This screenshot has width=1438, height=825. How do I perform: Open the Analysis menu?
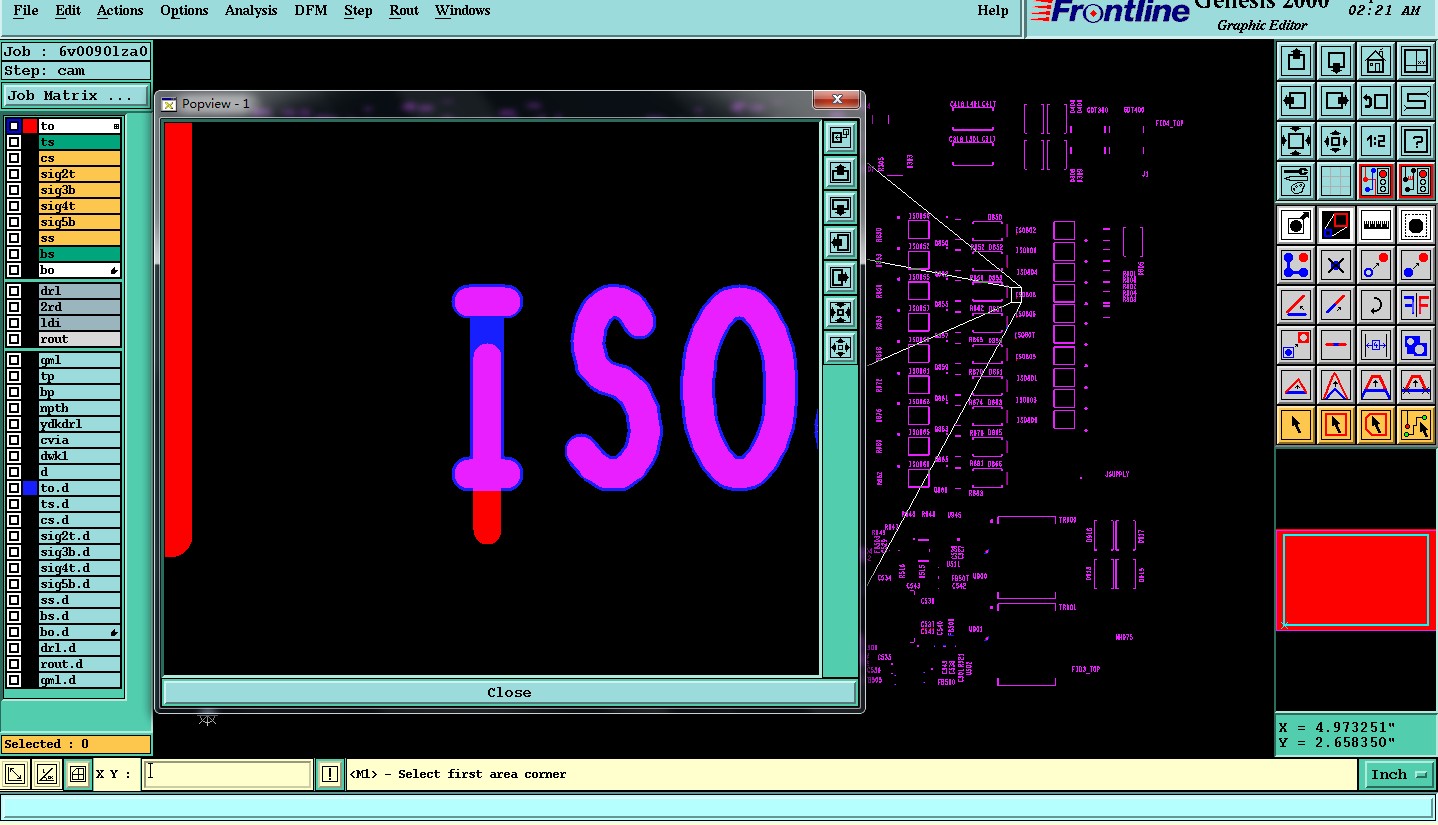tap(251, 10)
